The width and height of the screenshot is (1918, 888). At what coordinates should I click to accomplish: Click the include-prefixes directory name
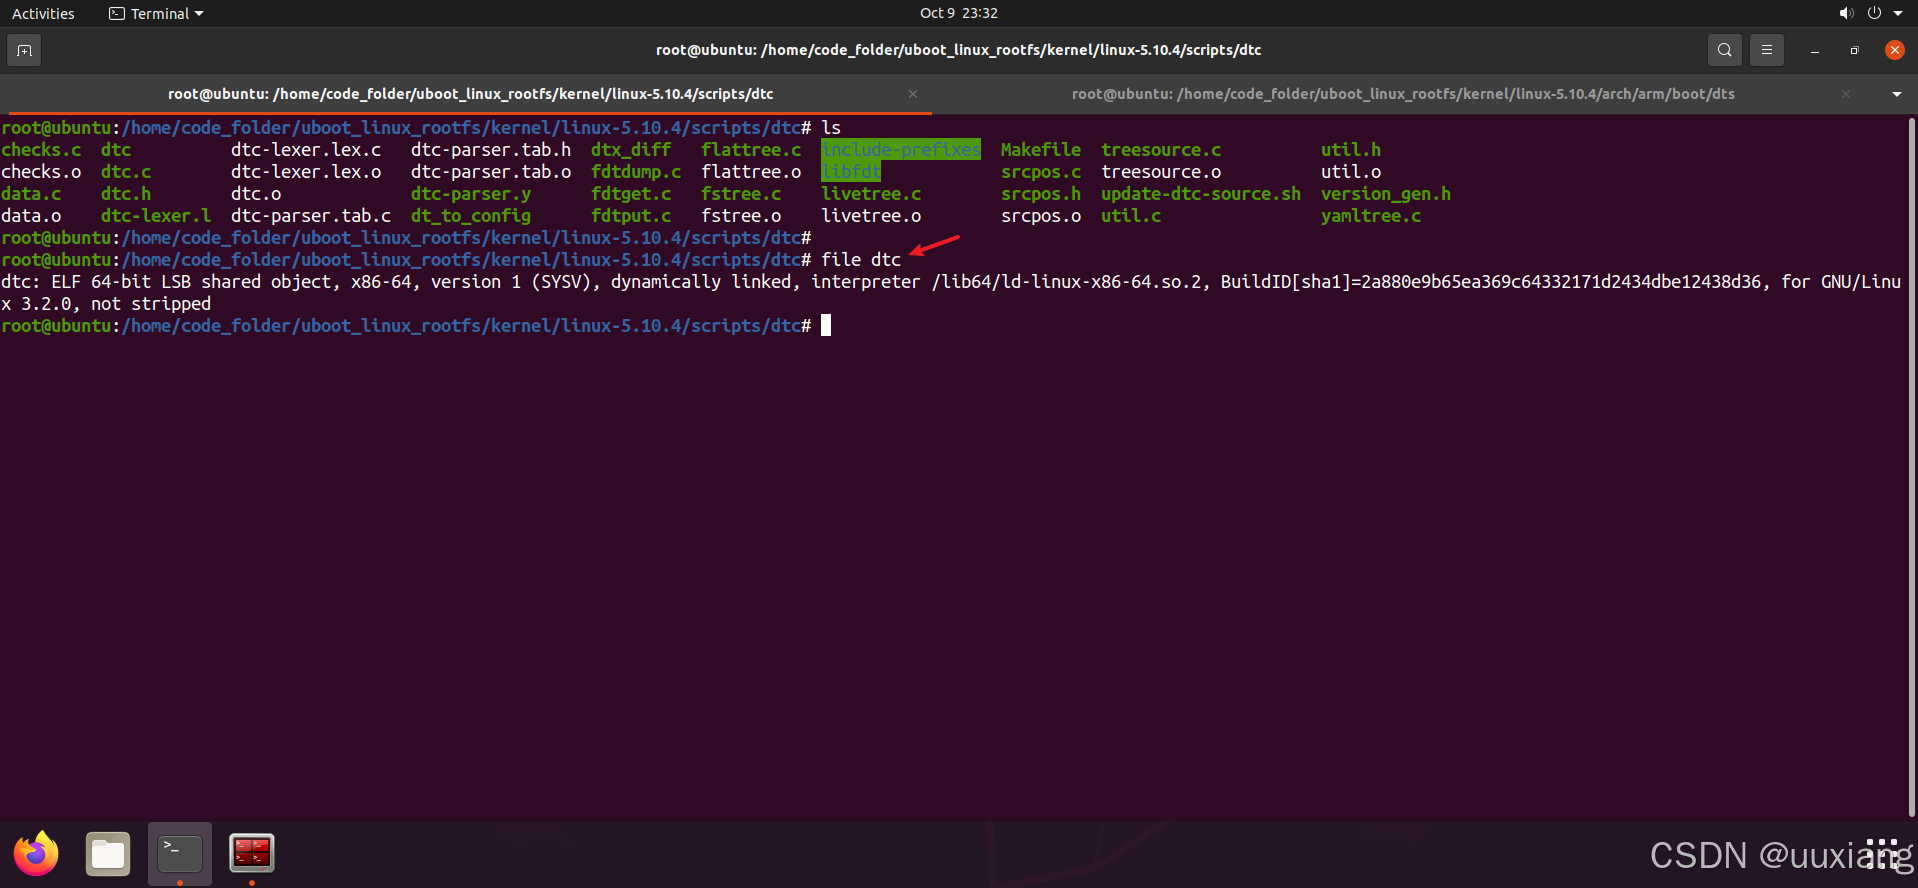(x=901, y=150)
